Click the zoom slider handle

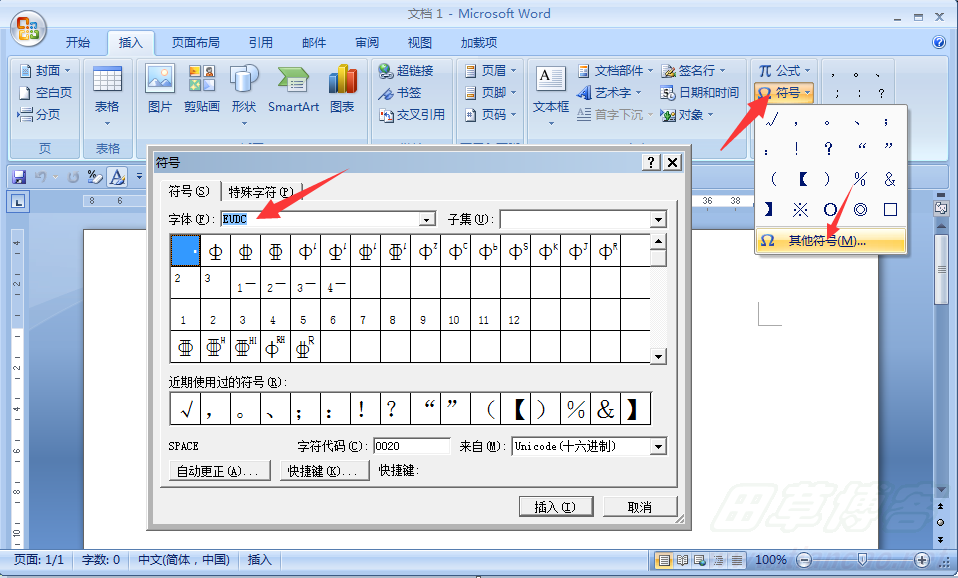[862, 559]
